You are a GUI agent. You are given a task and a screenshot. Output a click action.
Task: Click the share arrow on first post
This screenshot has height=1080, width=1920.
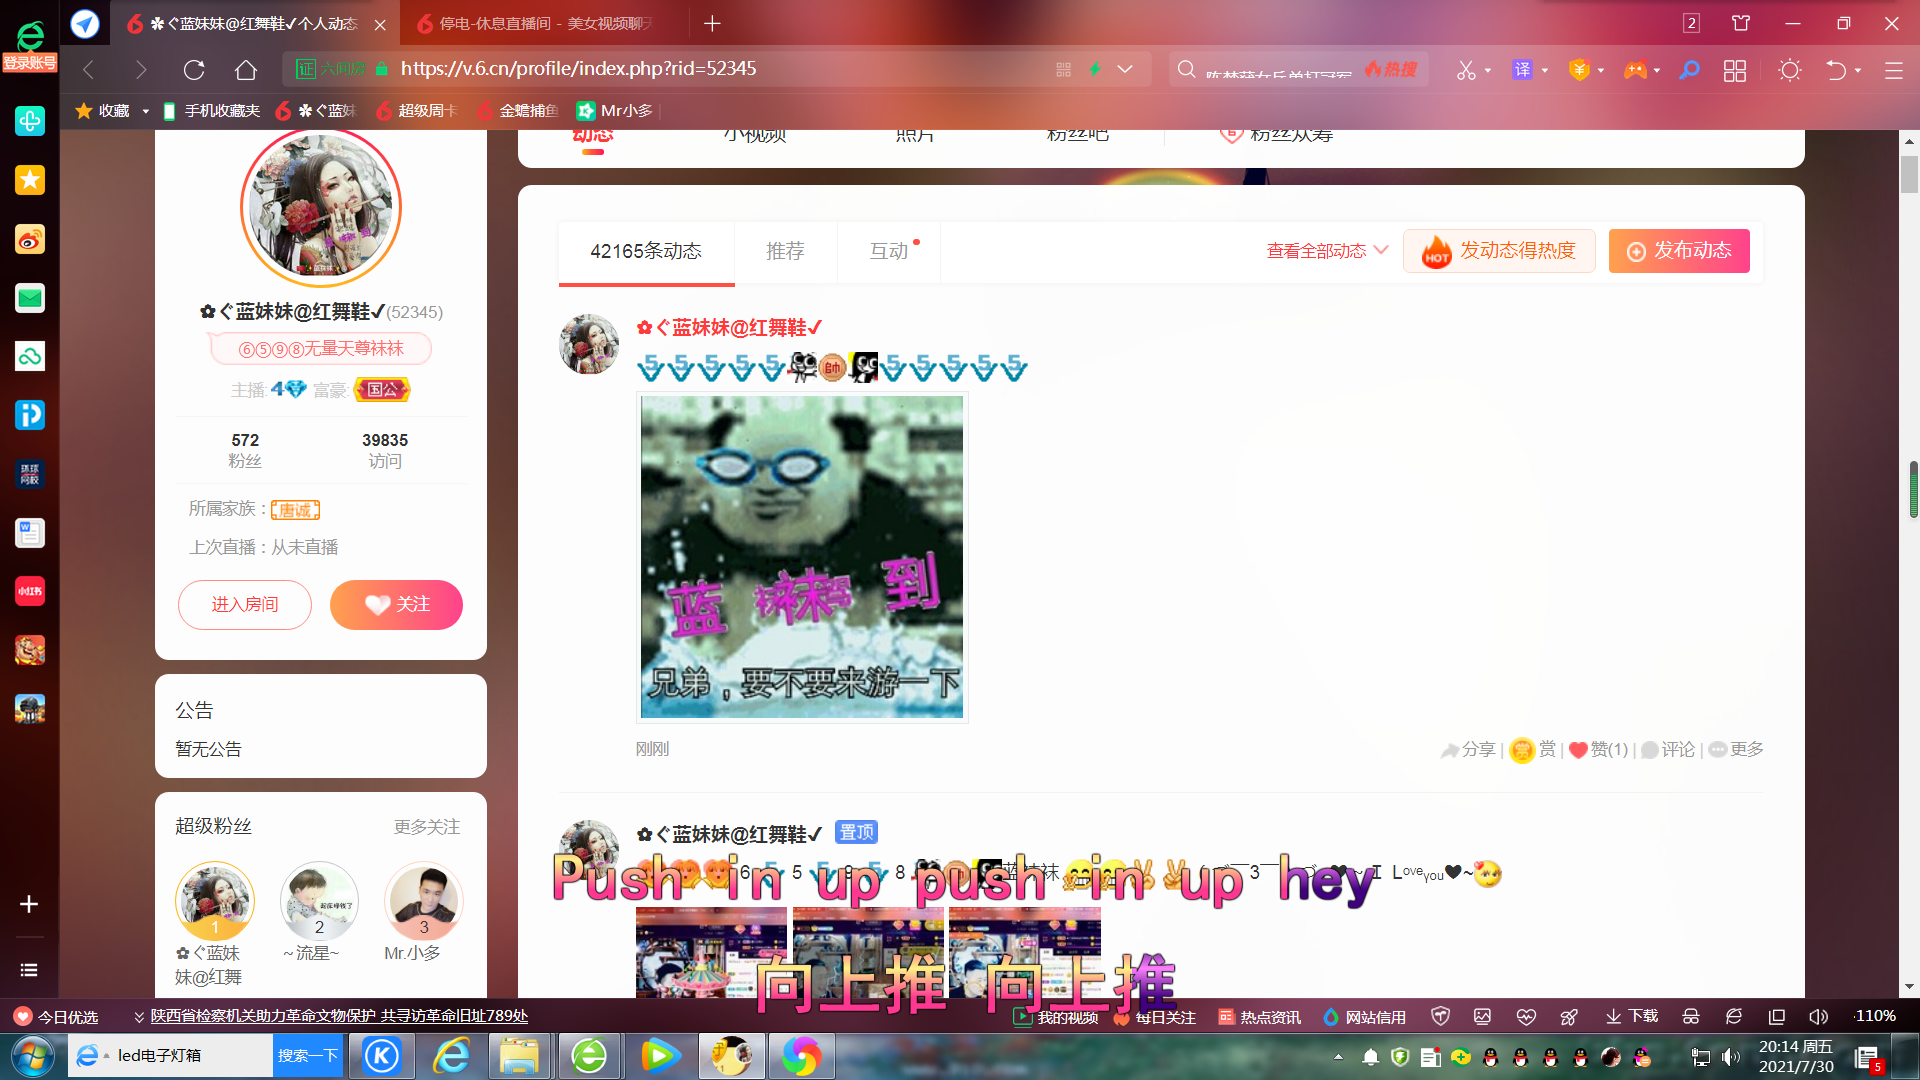1450,750
